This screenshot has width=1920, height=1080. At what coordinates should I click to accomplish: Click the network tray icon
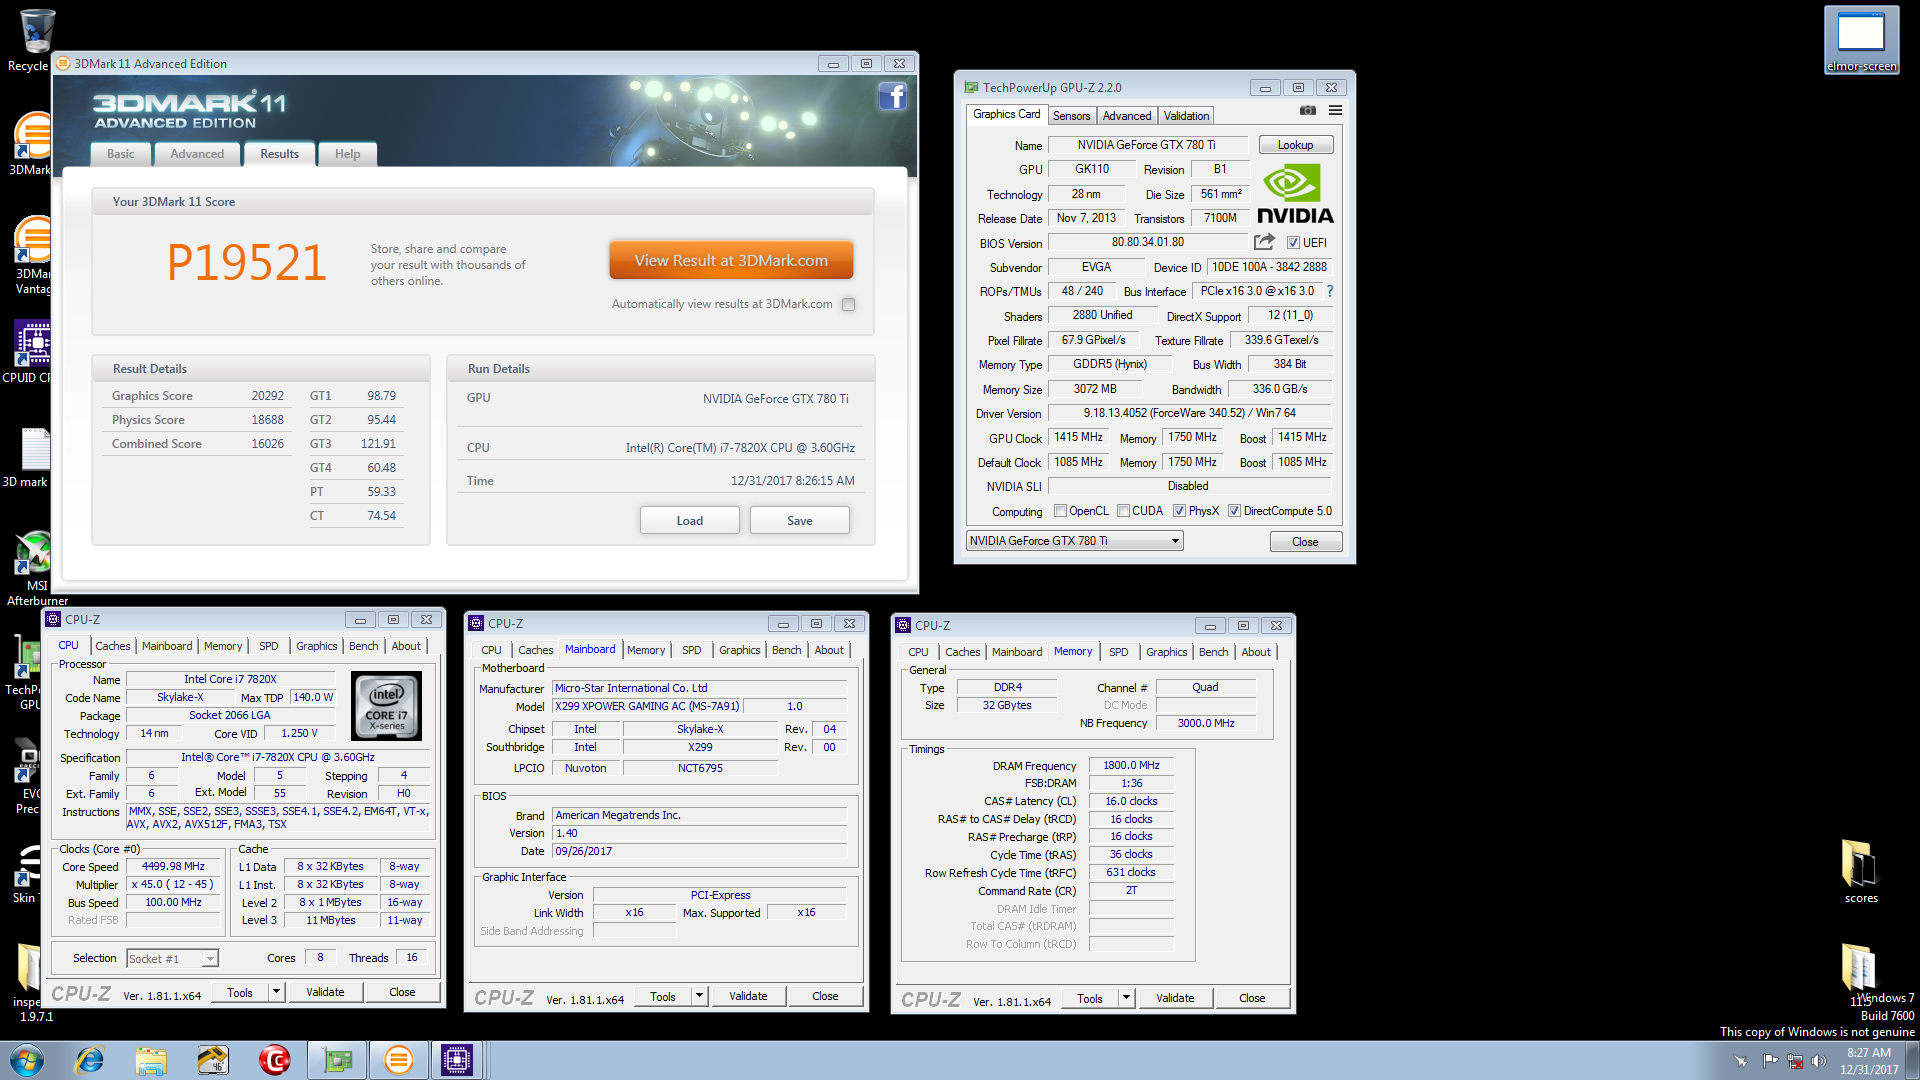tap(1795, 1061)
